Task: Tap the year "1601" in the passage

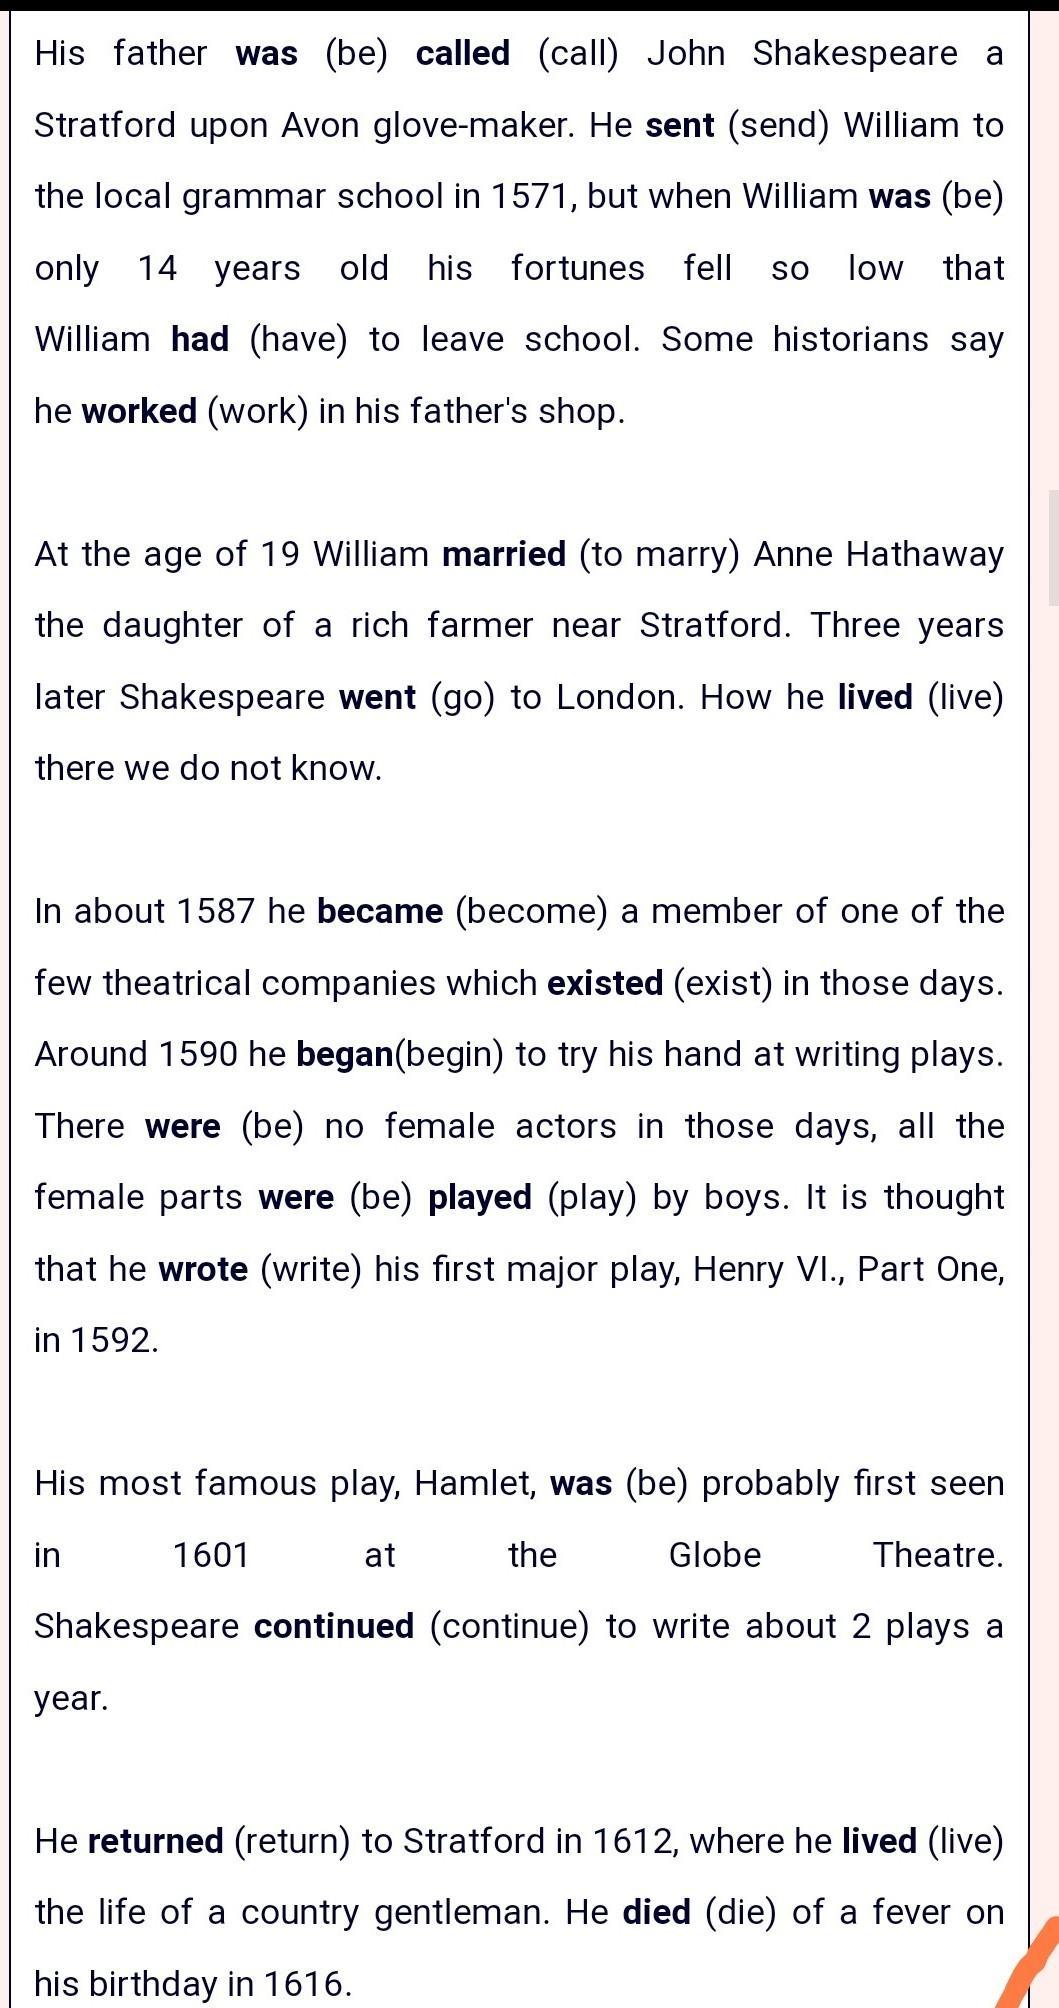Action: 211,1556
